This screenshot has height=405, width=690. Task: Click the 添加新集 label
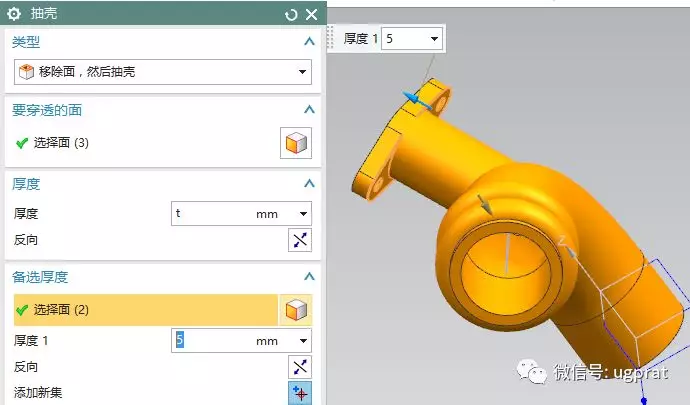pos(38,392)
